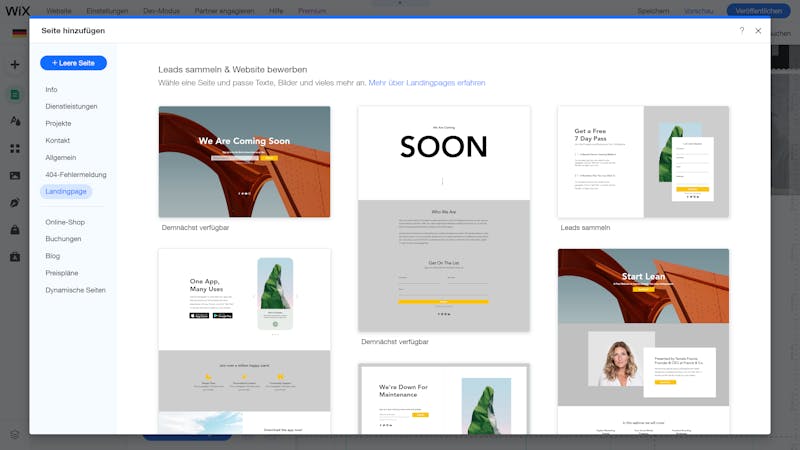
Task: Click Speichern in the top bar
Action: pos(653,11)
